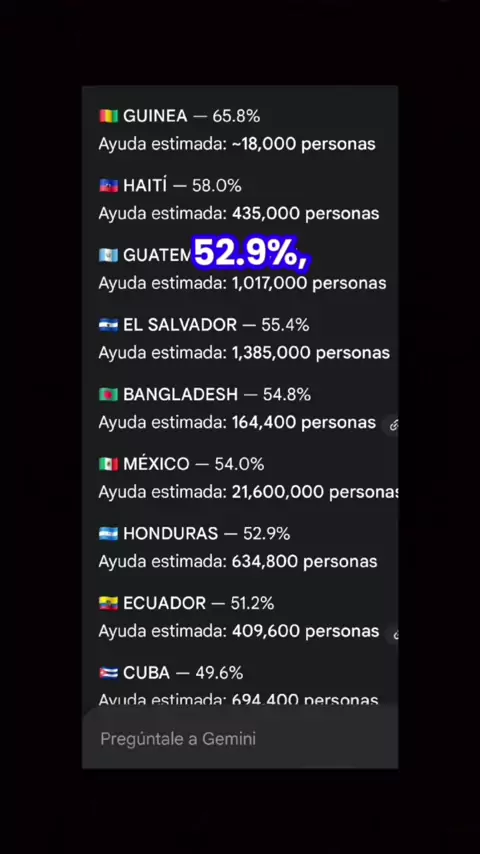Click the Honduras flag icon

pos(108,533)
